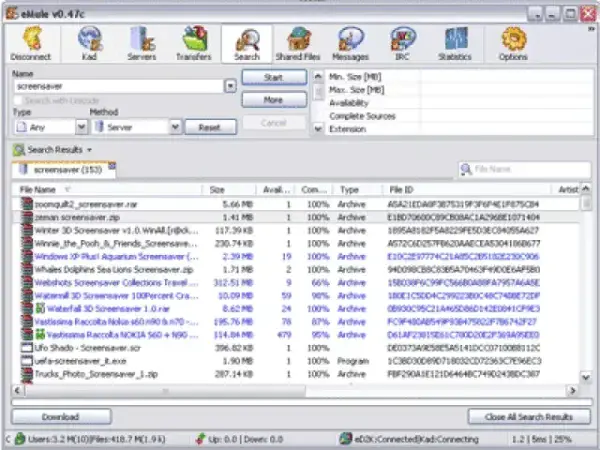600x450 pixels.
Task: Click the Availability parameter row
Action: [x=459, y=103]
